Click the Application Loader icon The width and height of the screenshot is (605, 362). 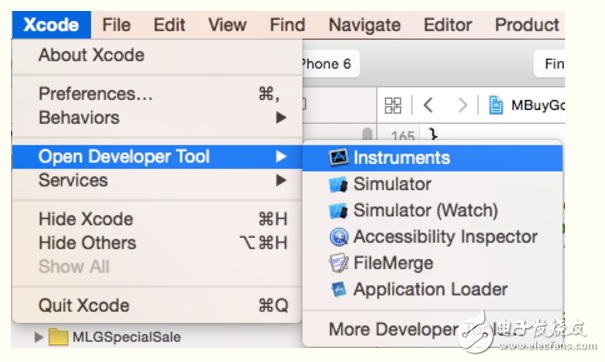[339, 289]
